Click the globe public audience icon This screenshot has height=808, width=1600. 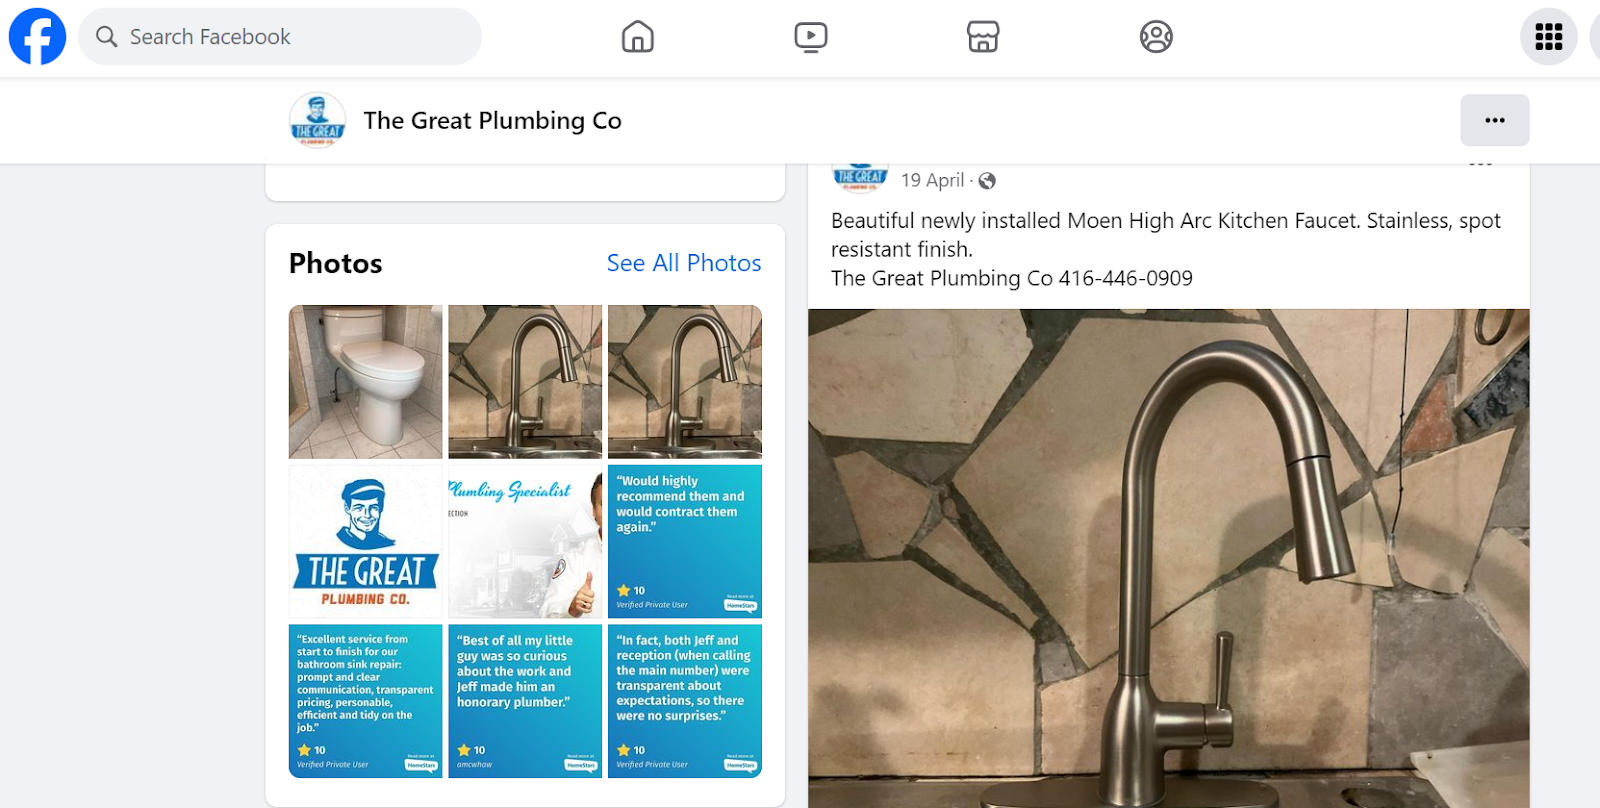(x=987, y=181)
